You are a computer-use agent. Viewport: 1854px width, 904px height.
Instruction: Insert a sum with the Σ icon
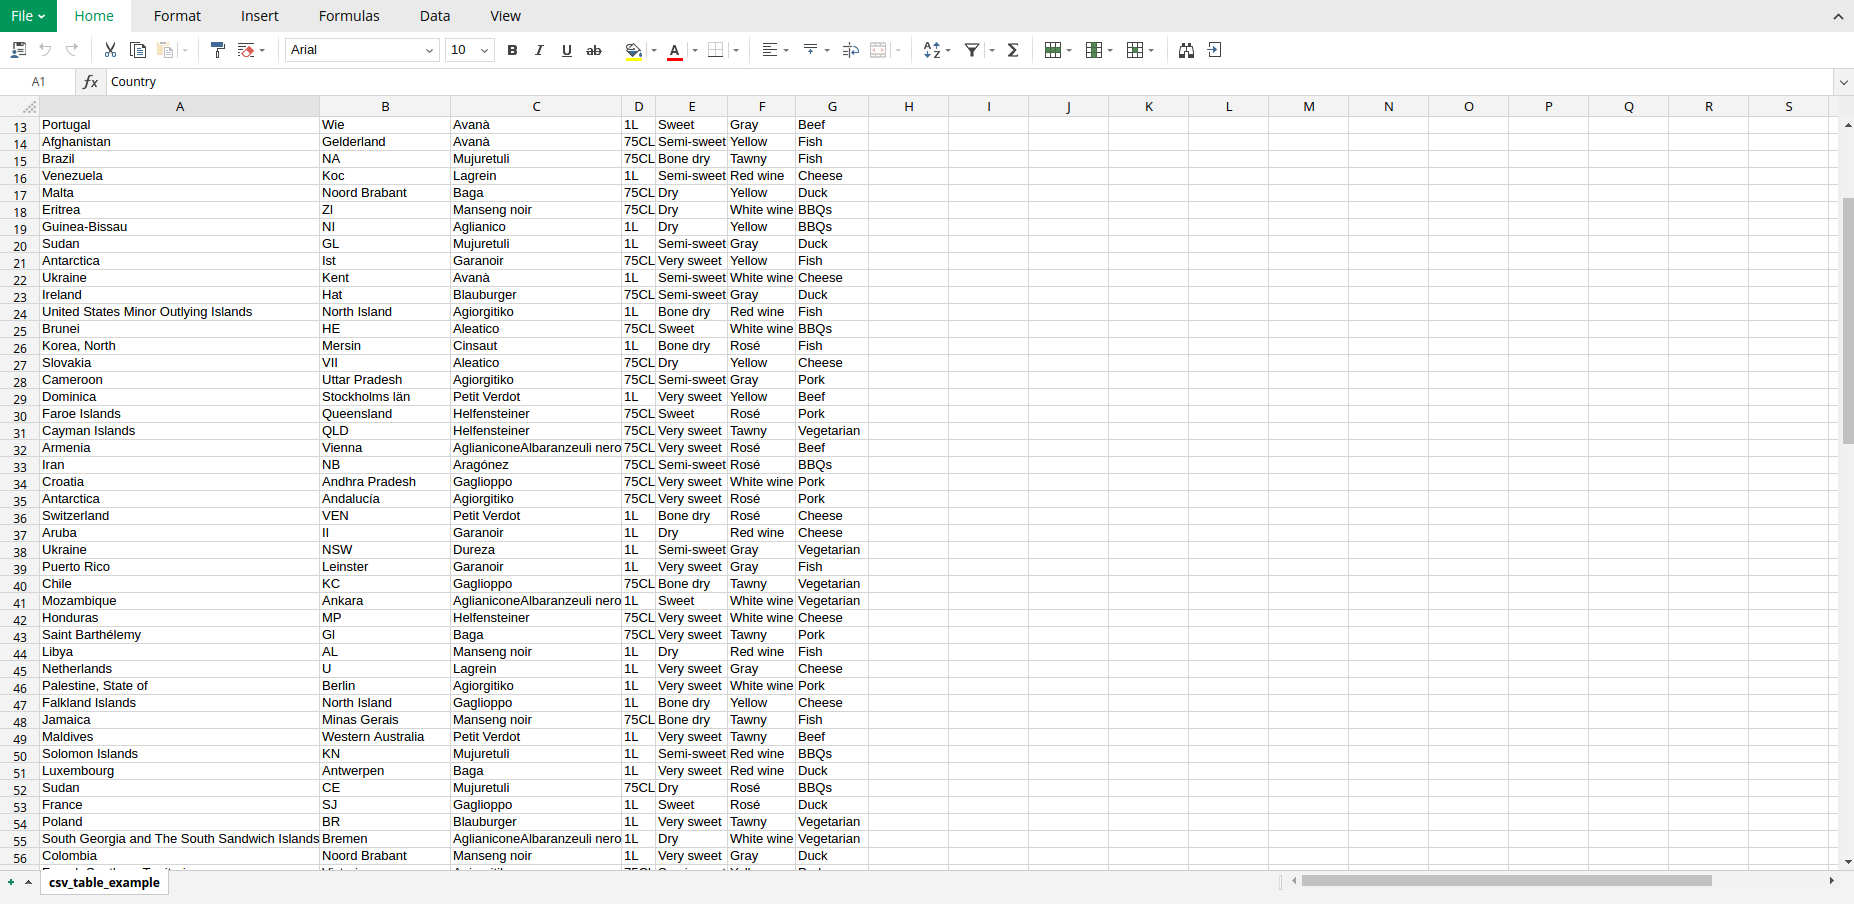point(1013,50)
